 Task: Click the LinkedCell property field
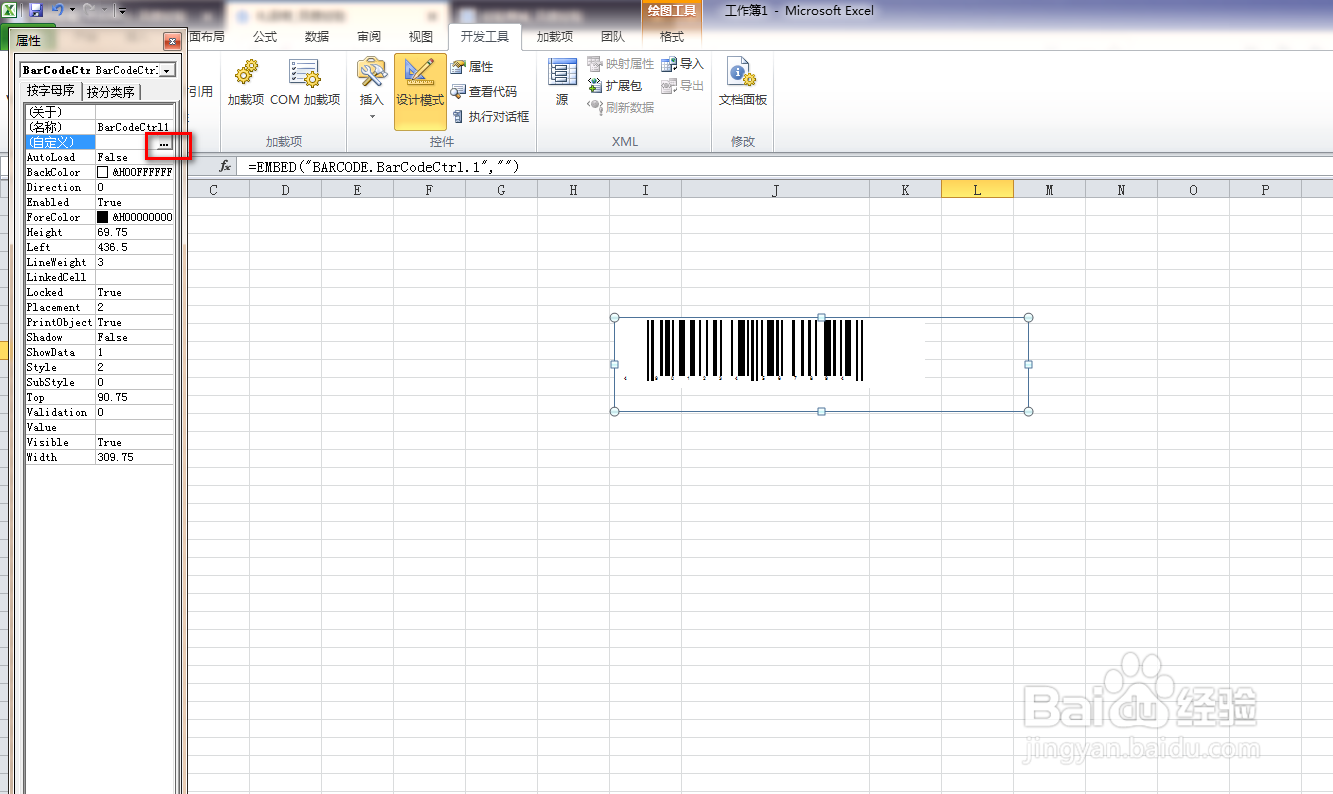click(x=134, y=277)
